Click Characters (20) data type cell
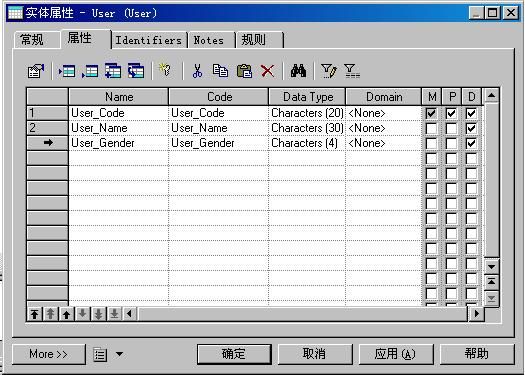The image size is (525, 375). pyautogui.click(x=307, y=113)
